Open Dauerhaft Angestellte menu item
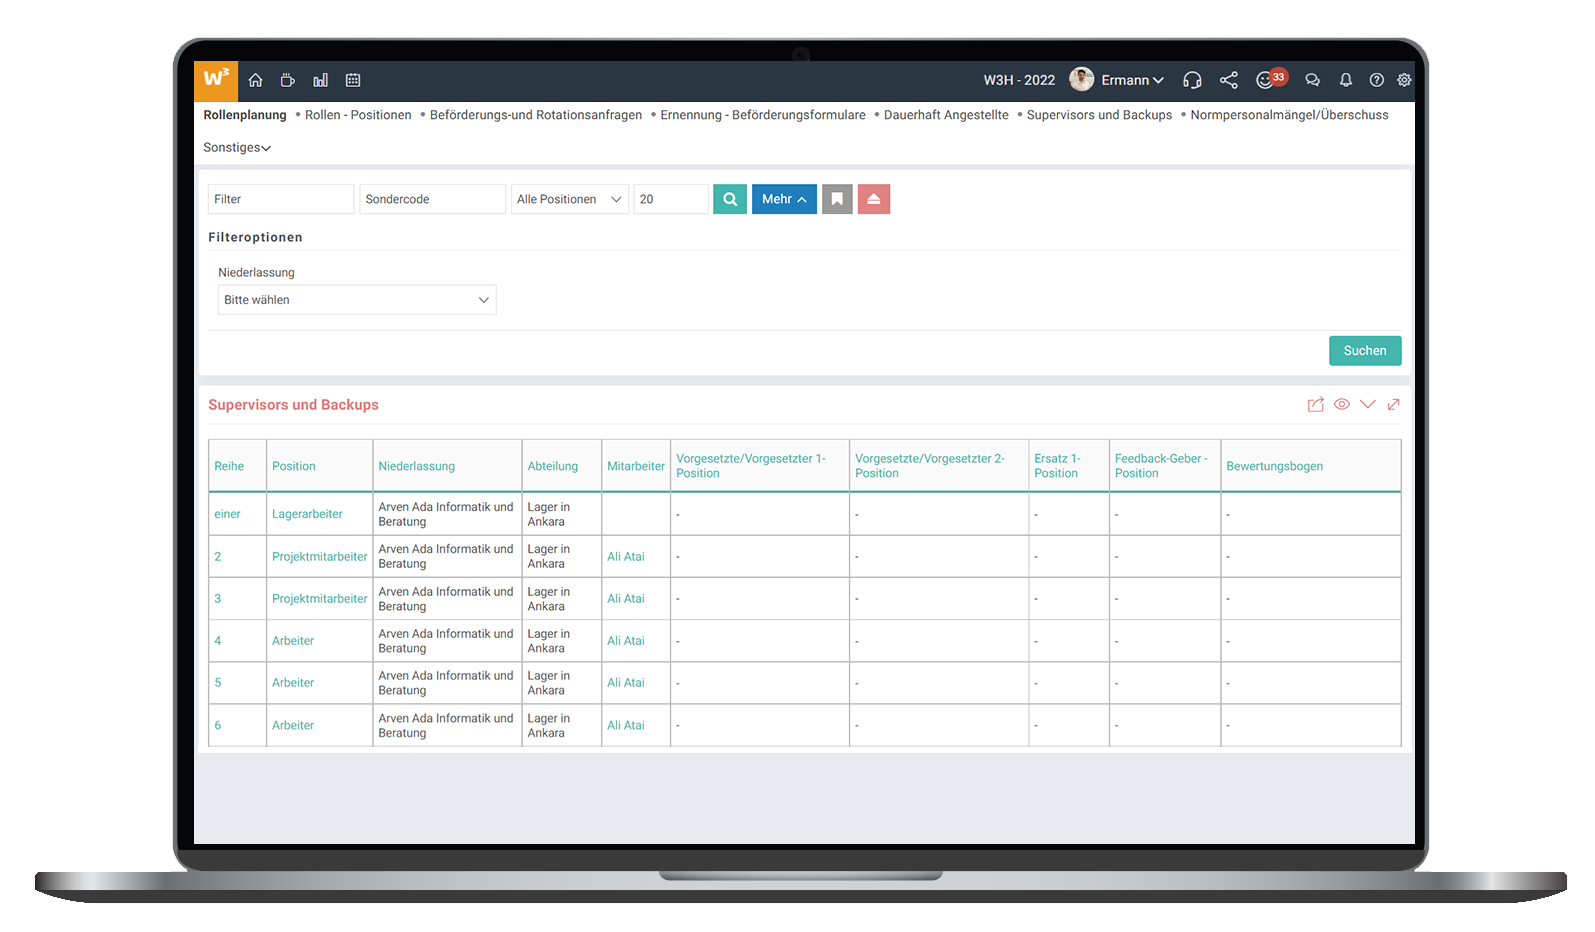This screenshot has width=1595, height=932. (x=946, y=115)
